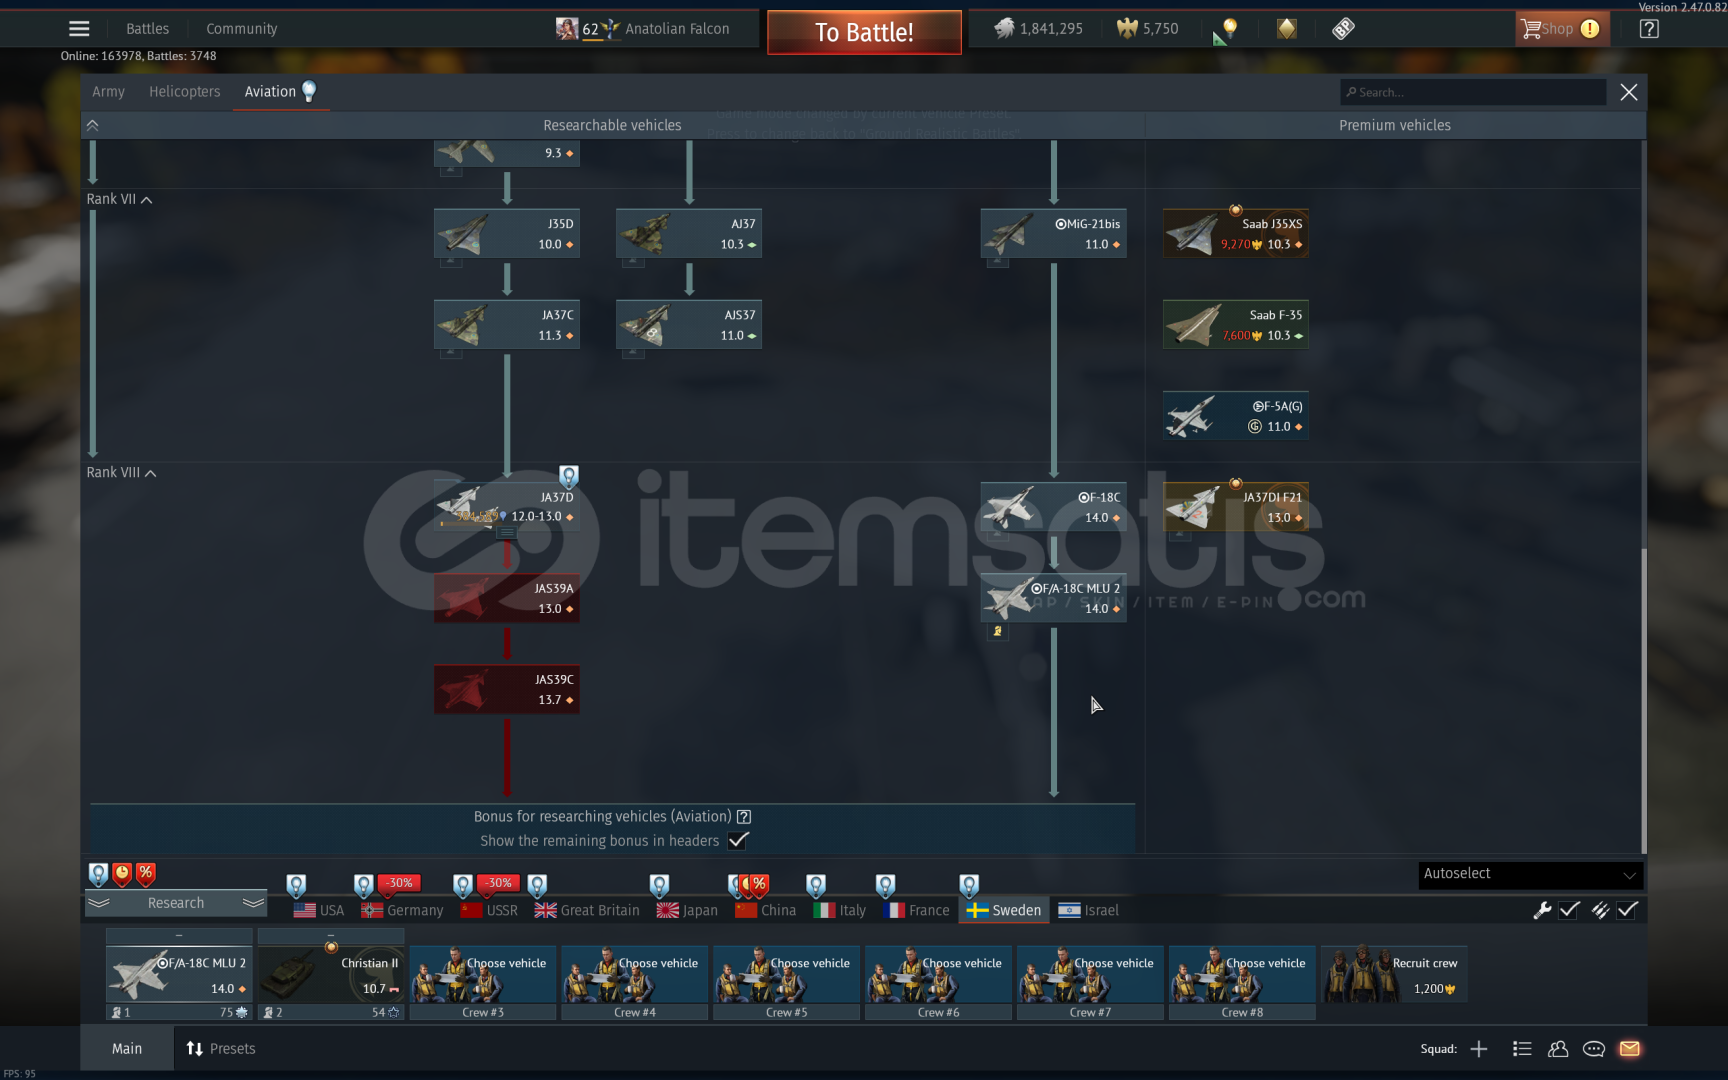Screen dimensions: 1728x1080
Task: Select the F/A-18C MLU 2 tree card
Action: (1053, 598)
